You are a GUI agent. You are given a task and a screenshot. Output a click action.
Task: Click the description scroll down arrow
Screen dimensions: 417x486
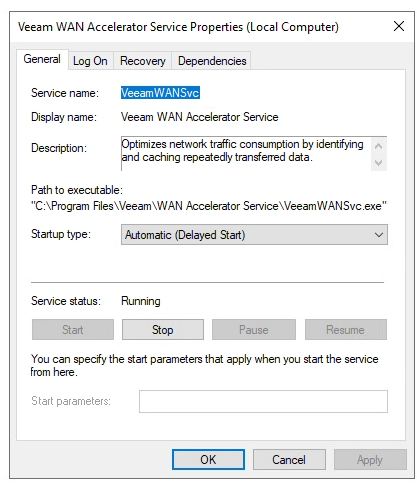click(378, 162)
